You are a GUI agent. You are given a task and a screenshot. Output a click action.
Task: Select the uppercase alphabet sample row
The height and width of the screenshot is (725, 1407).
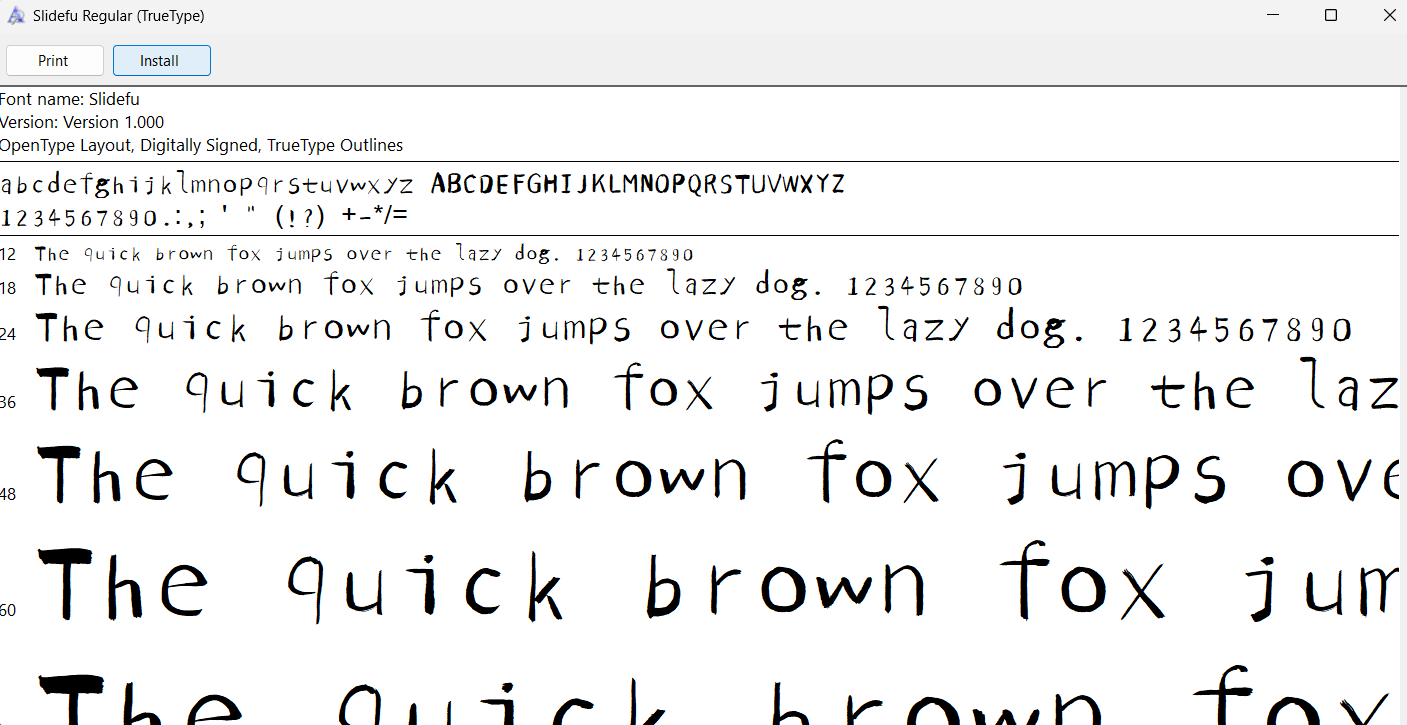click(637, 183)
